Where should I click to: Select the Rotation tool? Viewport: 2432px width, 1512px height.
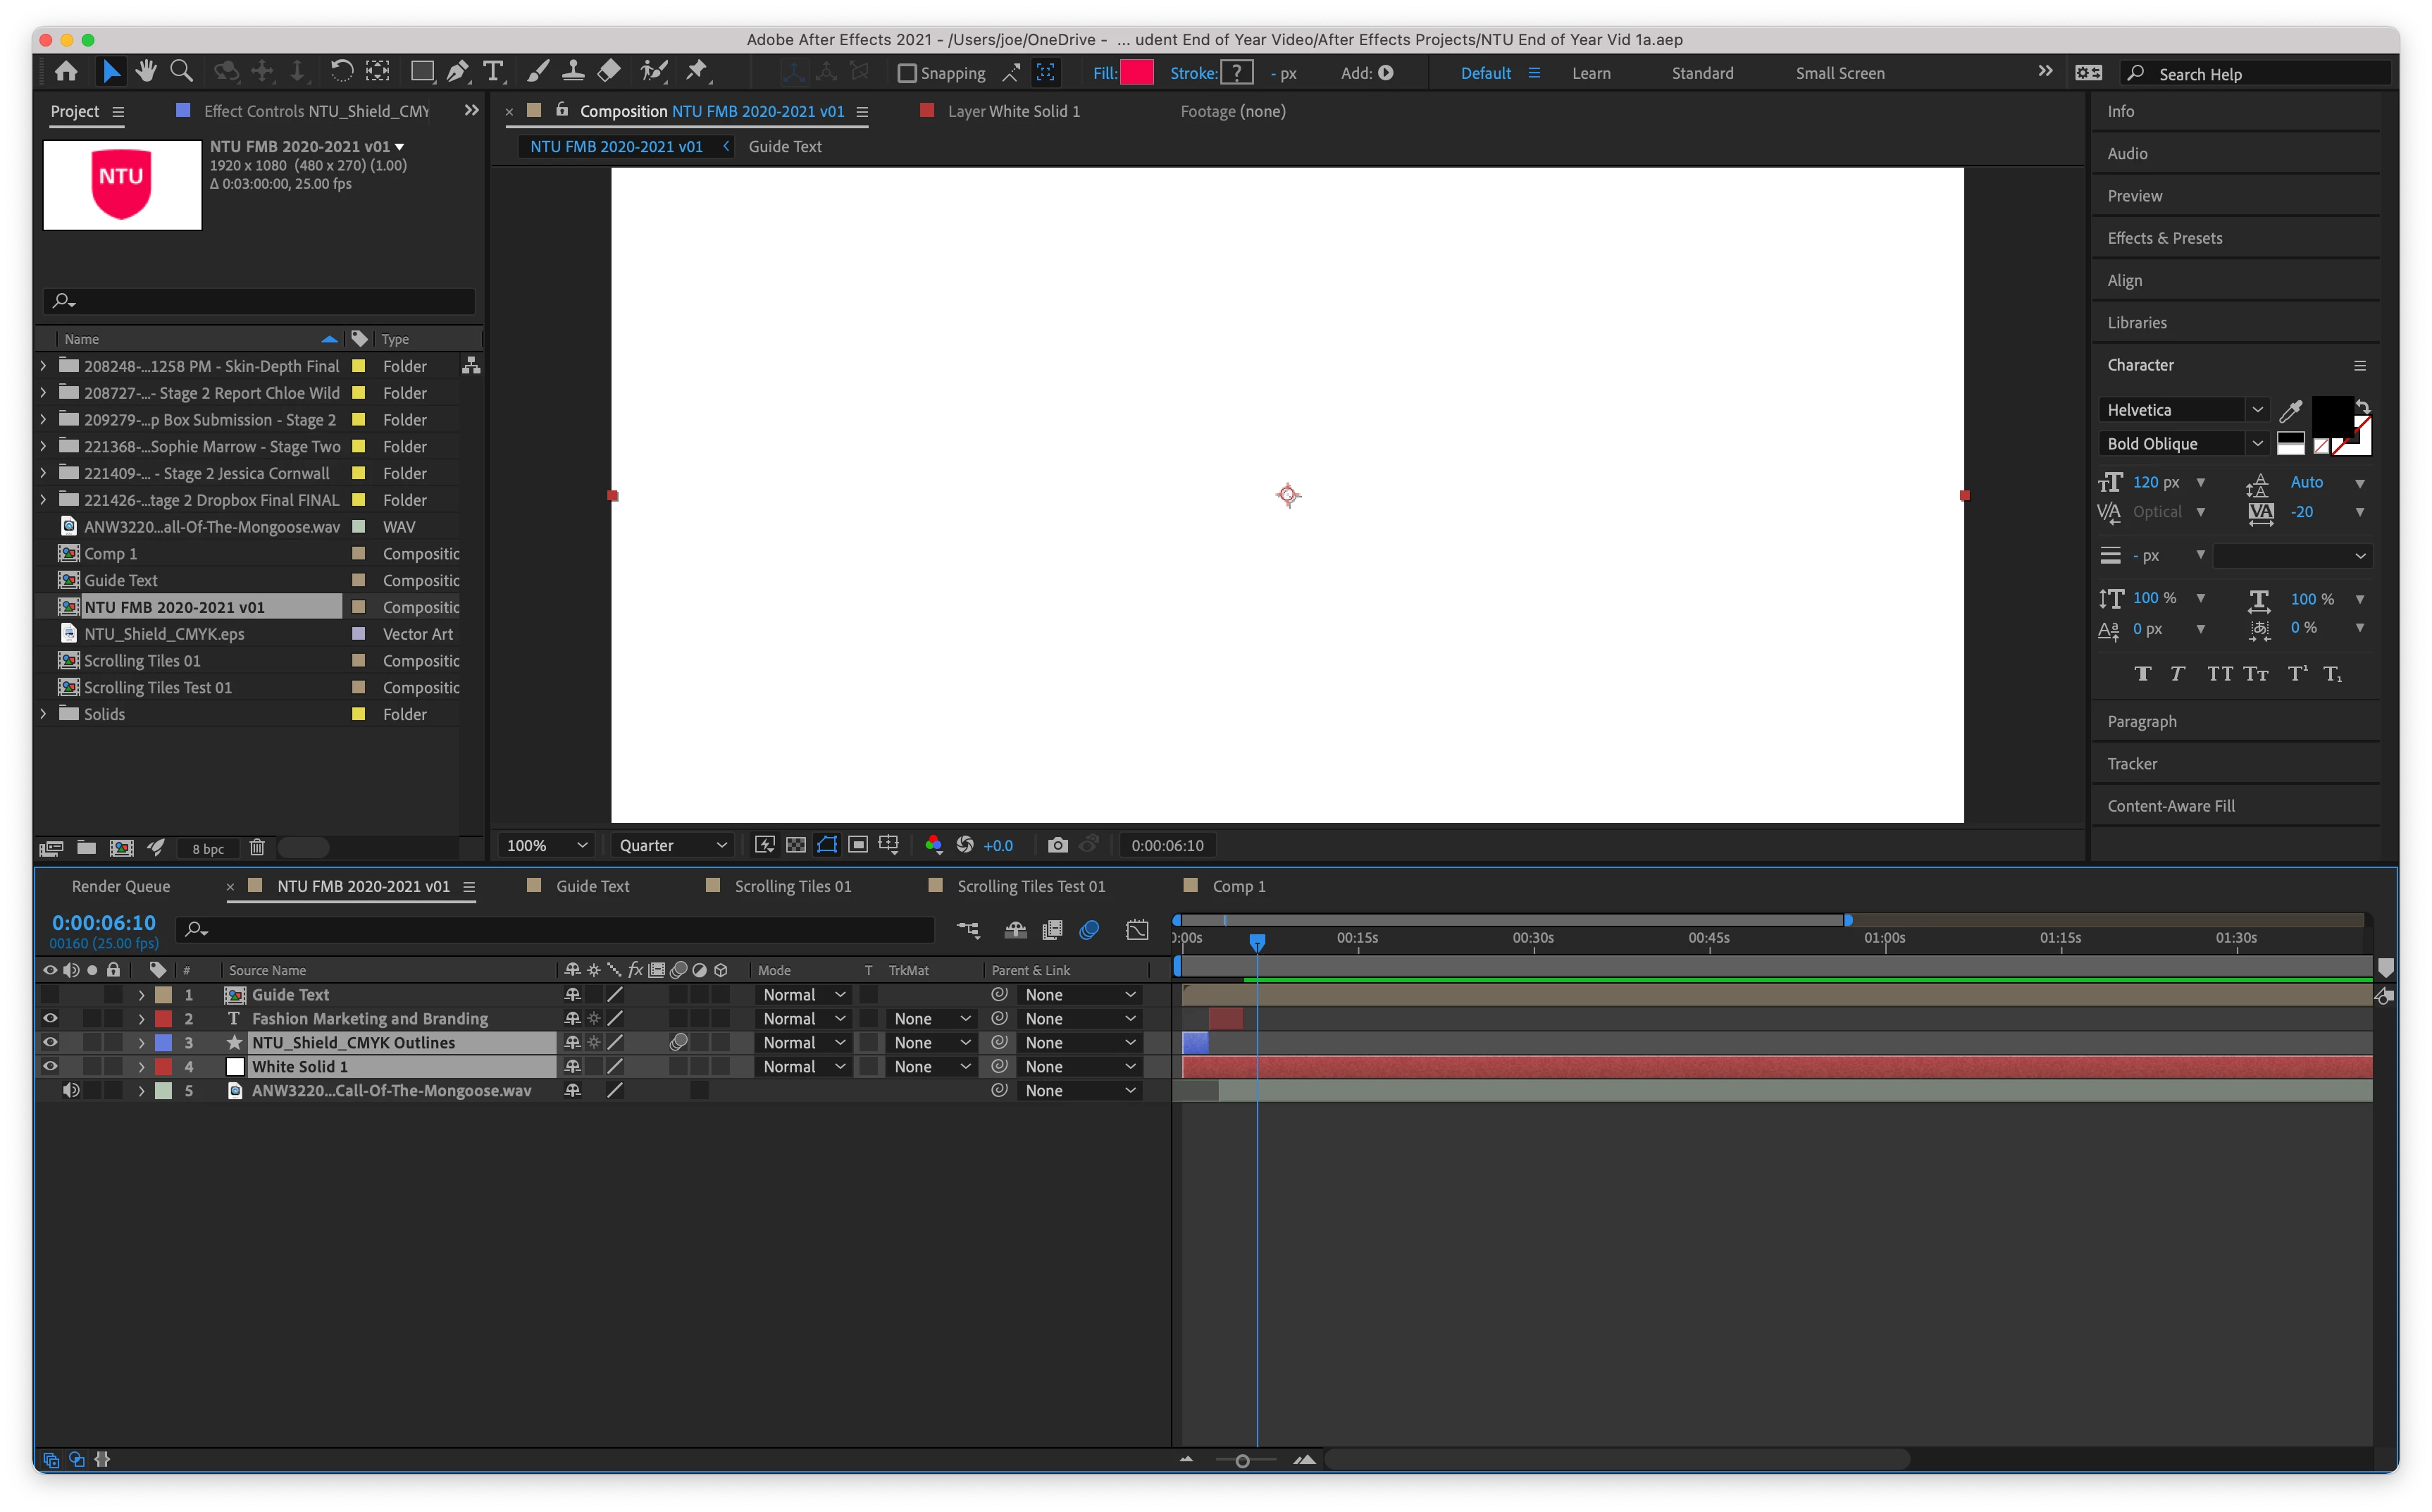click(341, 72)
